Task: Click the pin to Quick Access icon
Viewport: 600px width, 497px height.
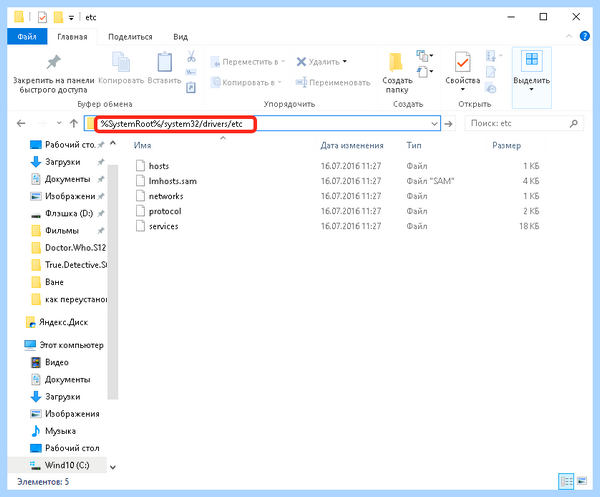Action: [54, 62]
